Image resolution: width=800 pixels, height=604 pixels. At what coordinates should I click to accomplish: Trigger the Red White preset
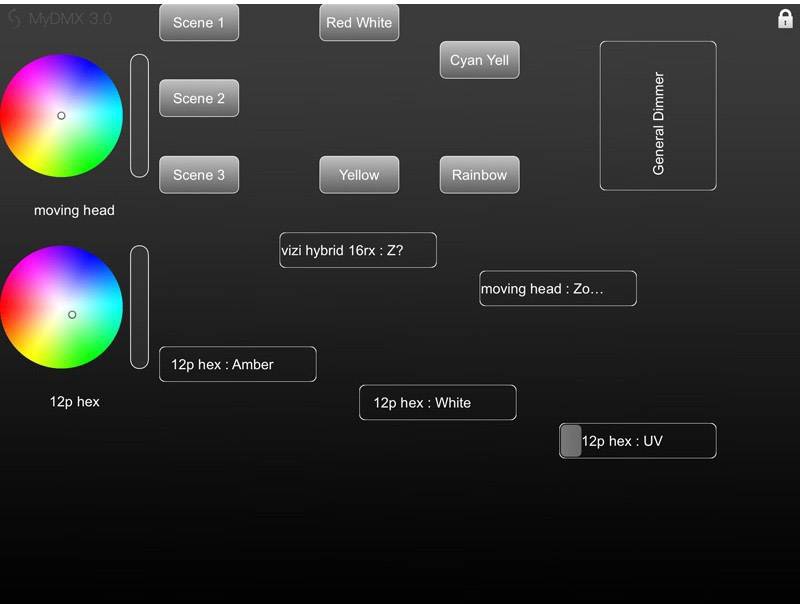click(359, 22)
